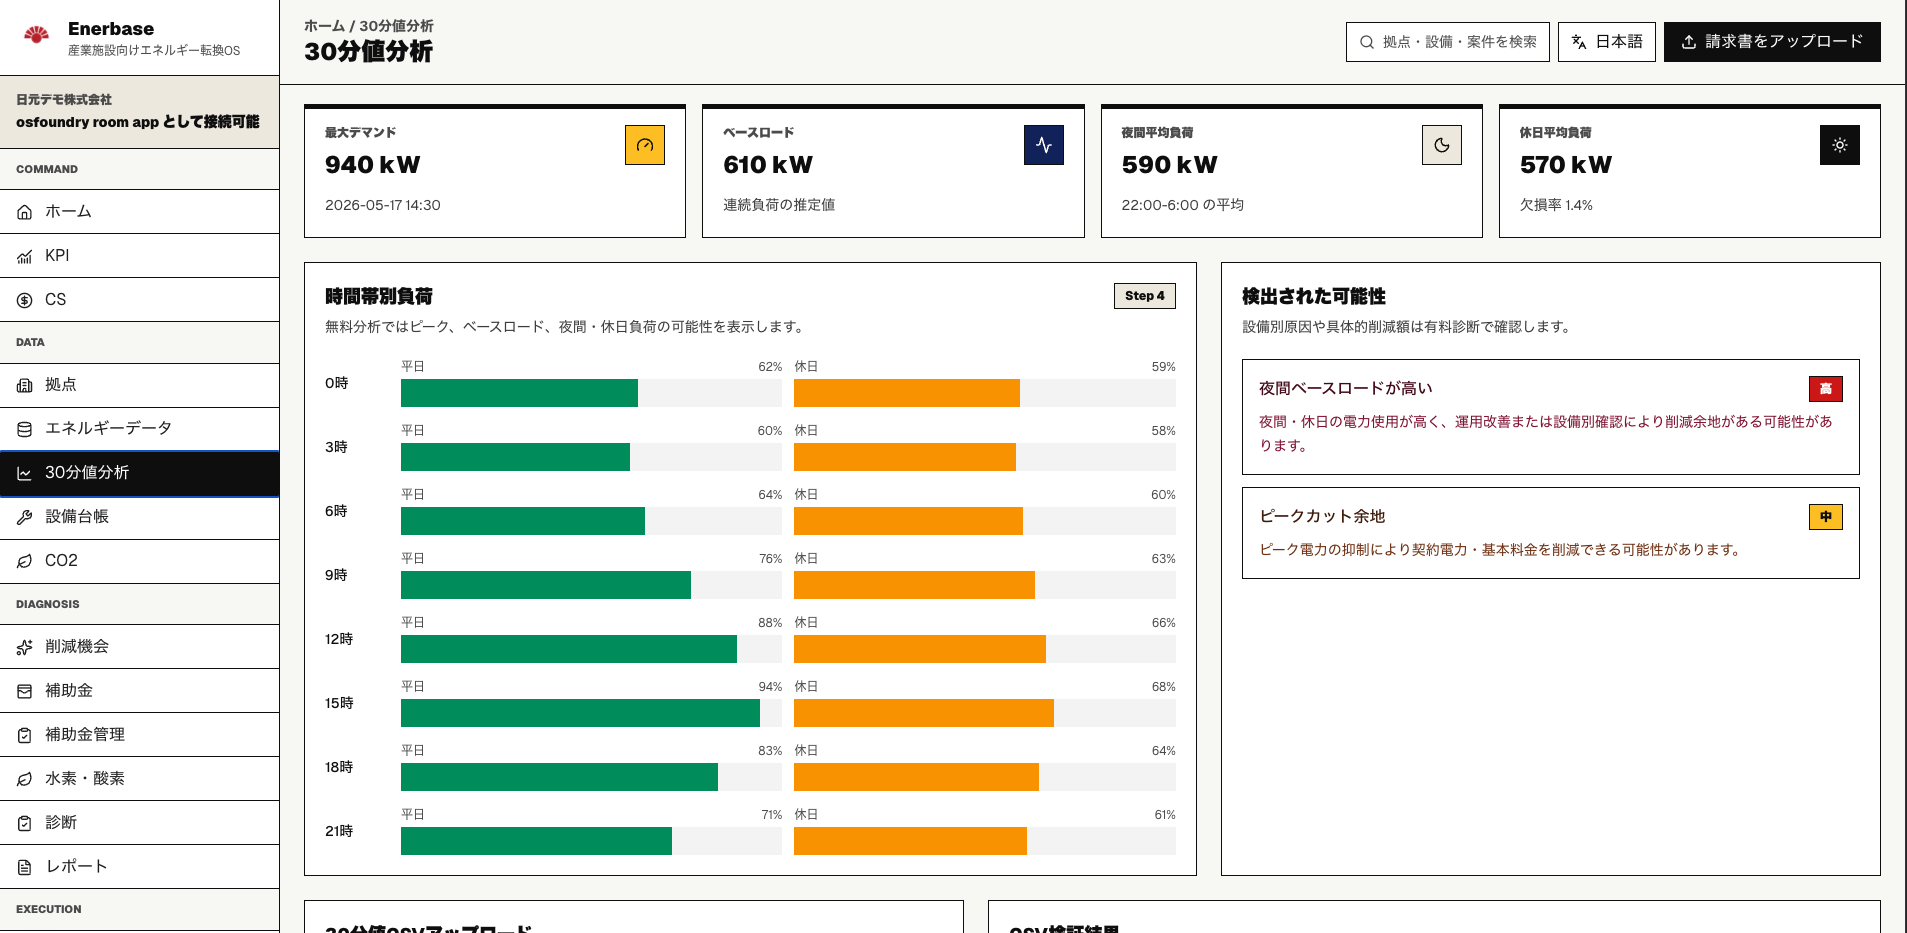Open 拠点 in the sidebar
This screenshot has width=1907, height=933.
point(140,385)
